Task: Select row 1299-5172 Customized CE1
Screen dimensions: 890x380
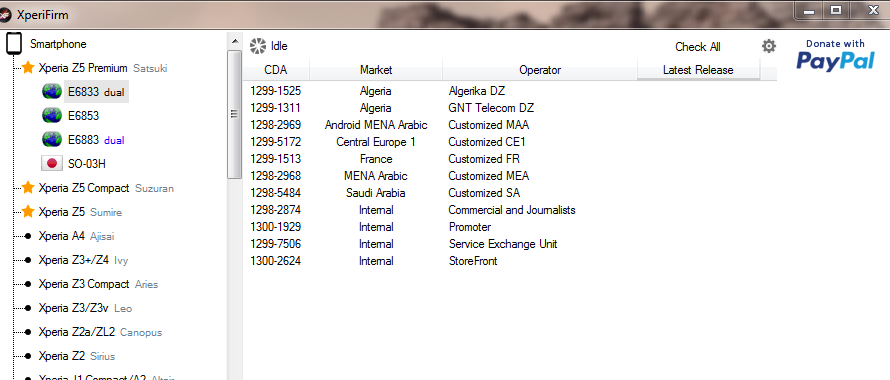Action: [510, 142]
